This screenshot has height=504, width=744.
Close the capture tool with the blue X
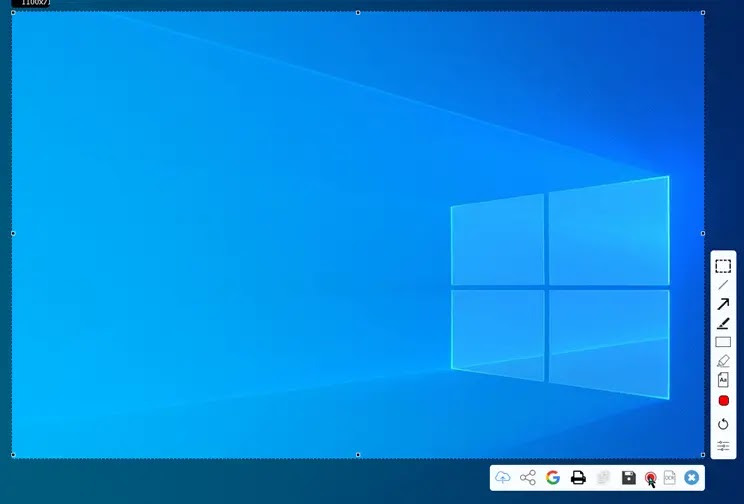coord(692,477)
